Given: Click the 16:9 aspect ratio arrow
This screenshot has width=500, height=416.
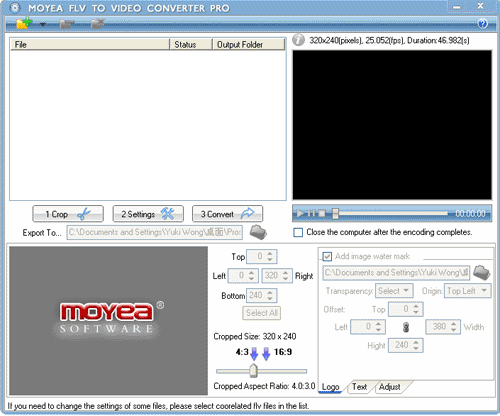Looking at the screenshot, I should (x=266, y=354).
